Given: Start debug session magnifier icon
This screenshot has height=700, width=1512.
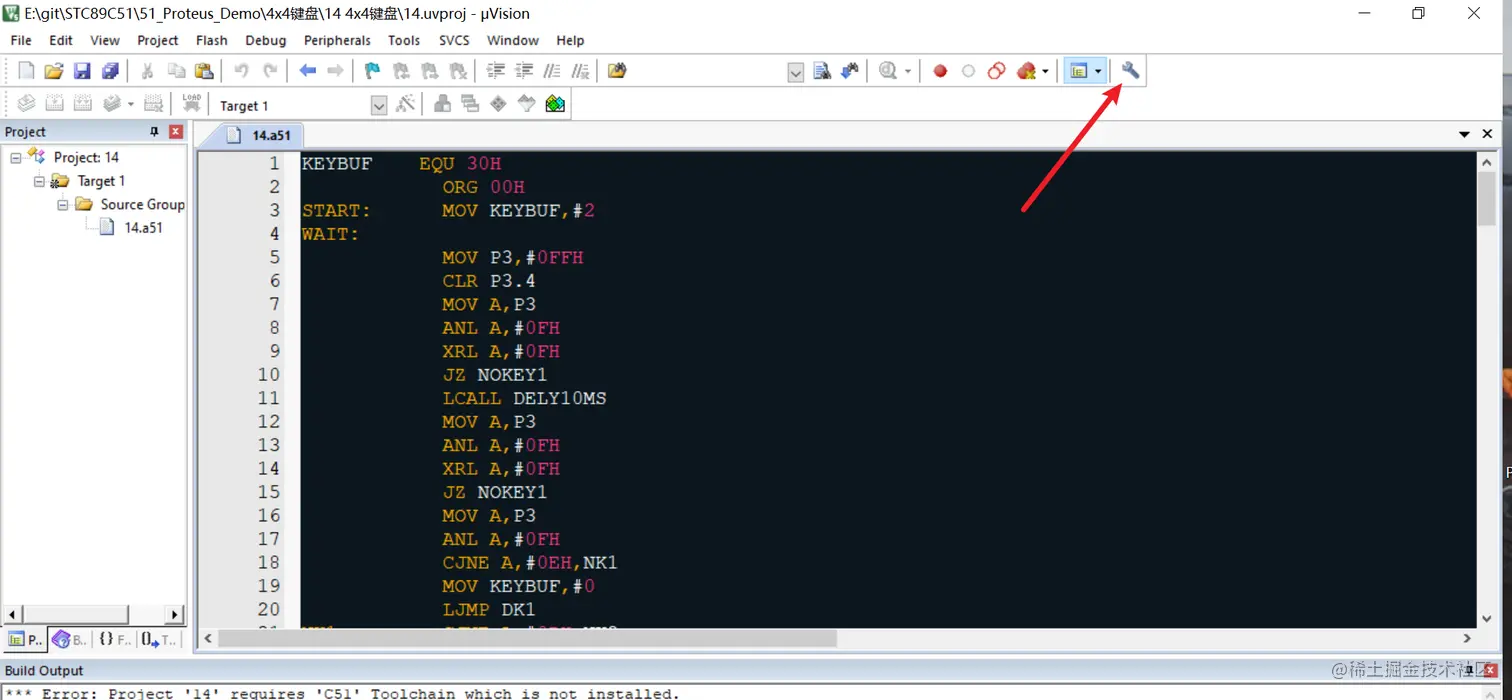Looking at the screenshot, I should pyautogui.click(x=887, y=71).
